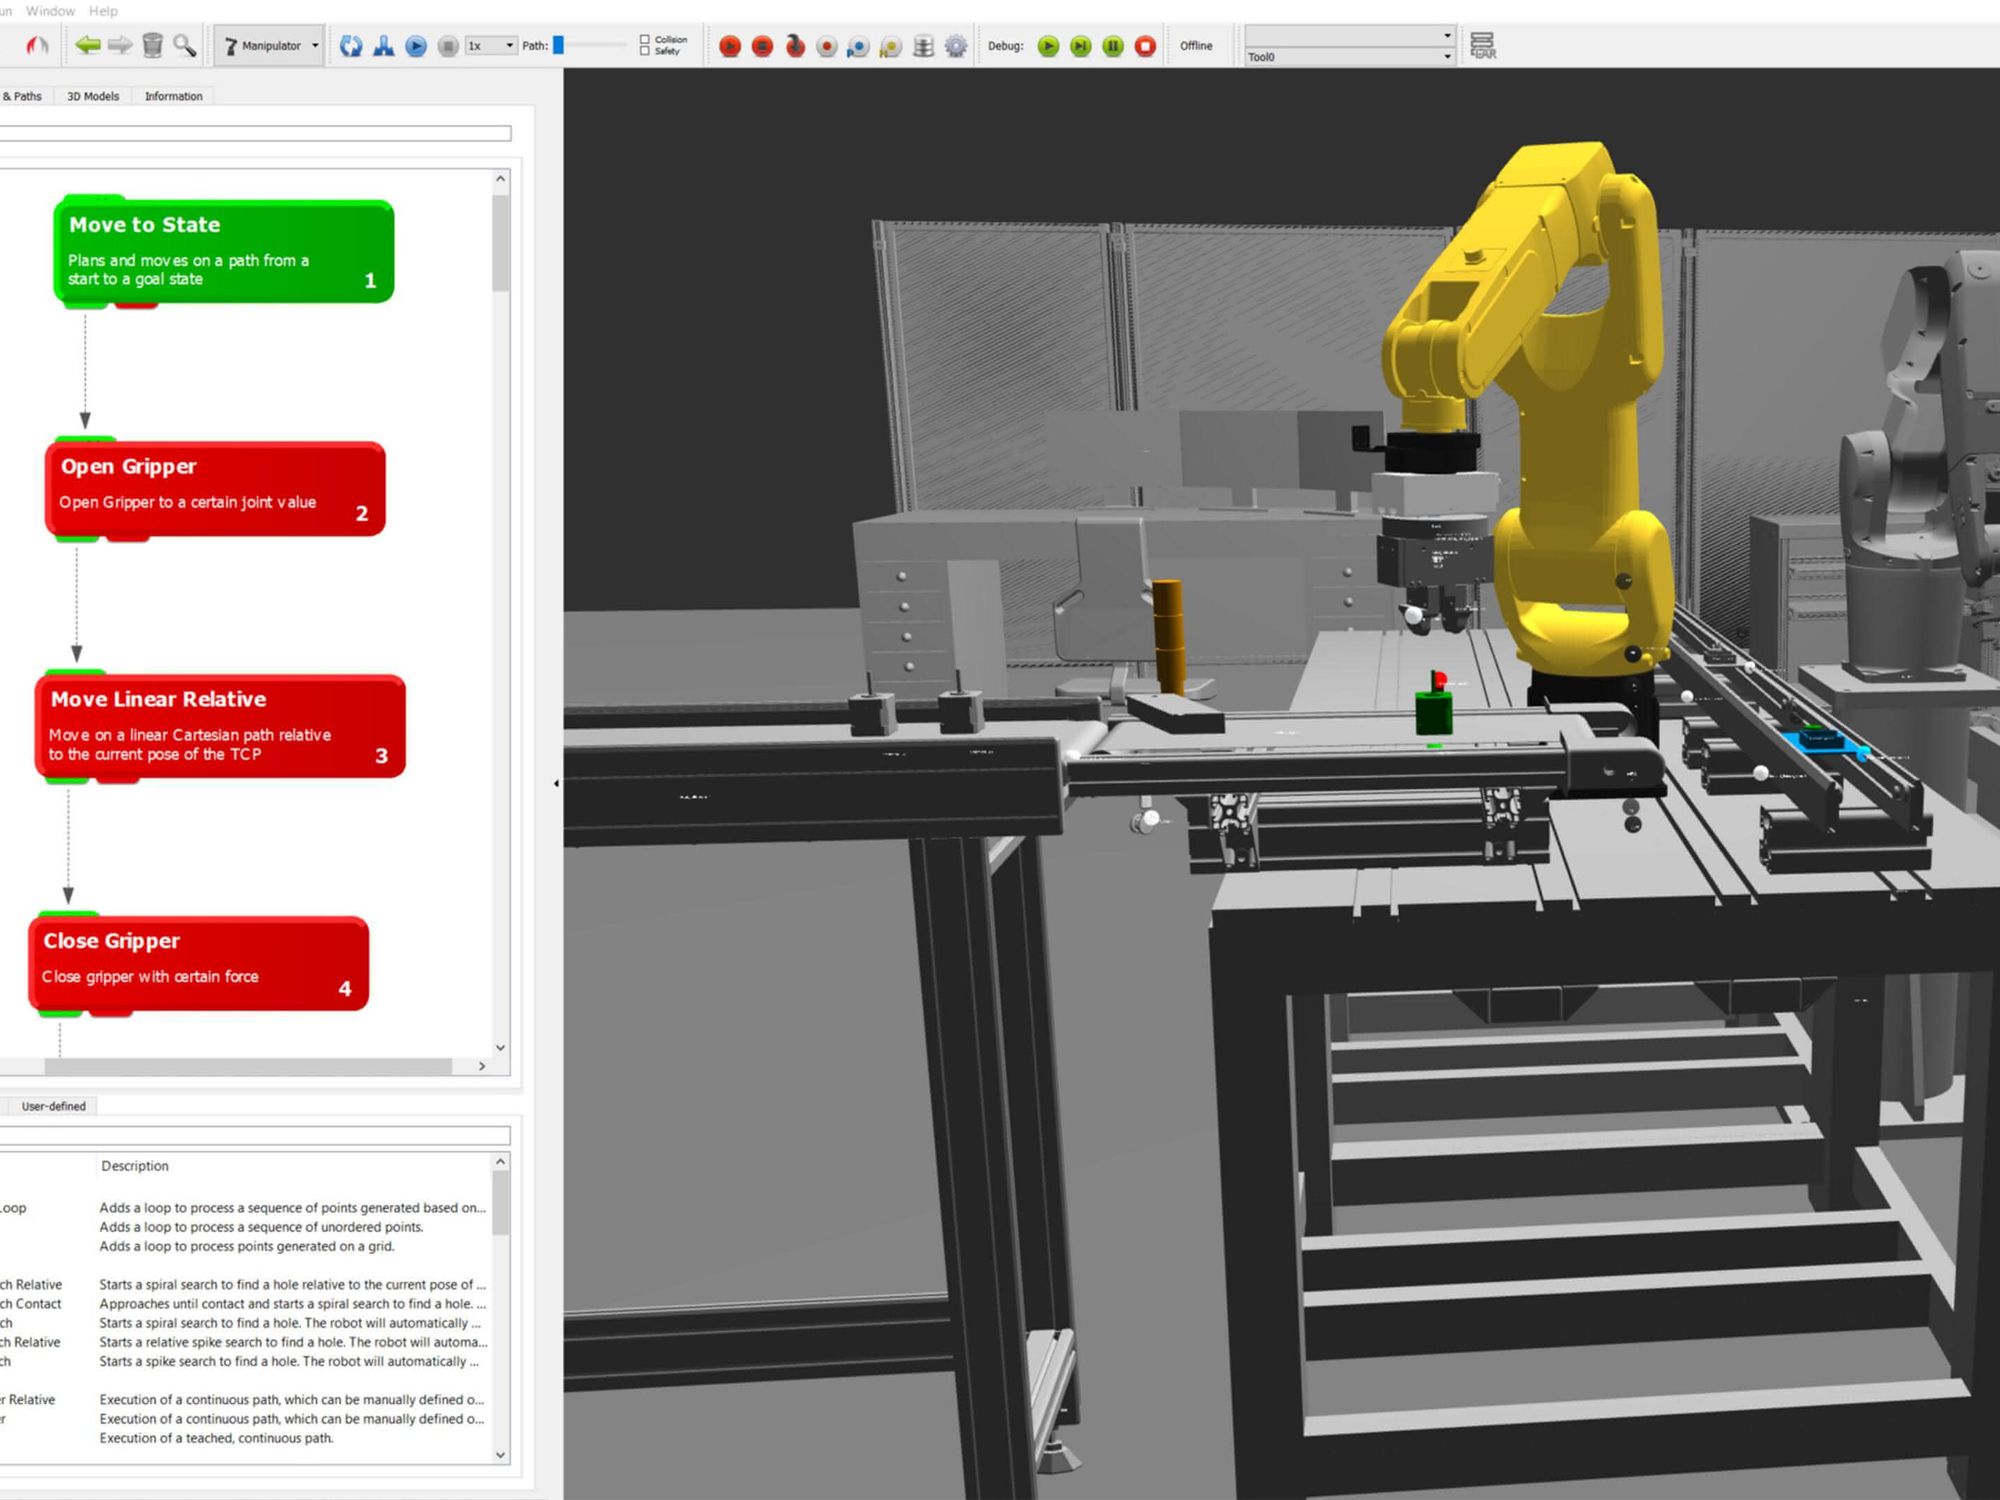Open settings with the gear icon
The image size is (2000, 1500).
point(956,46)
